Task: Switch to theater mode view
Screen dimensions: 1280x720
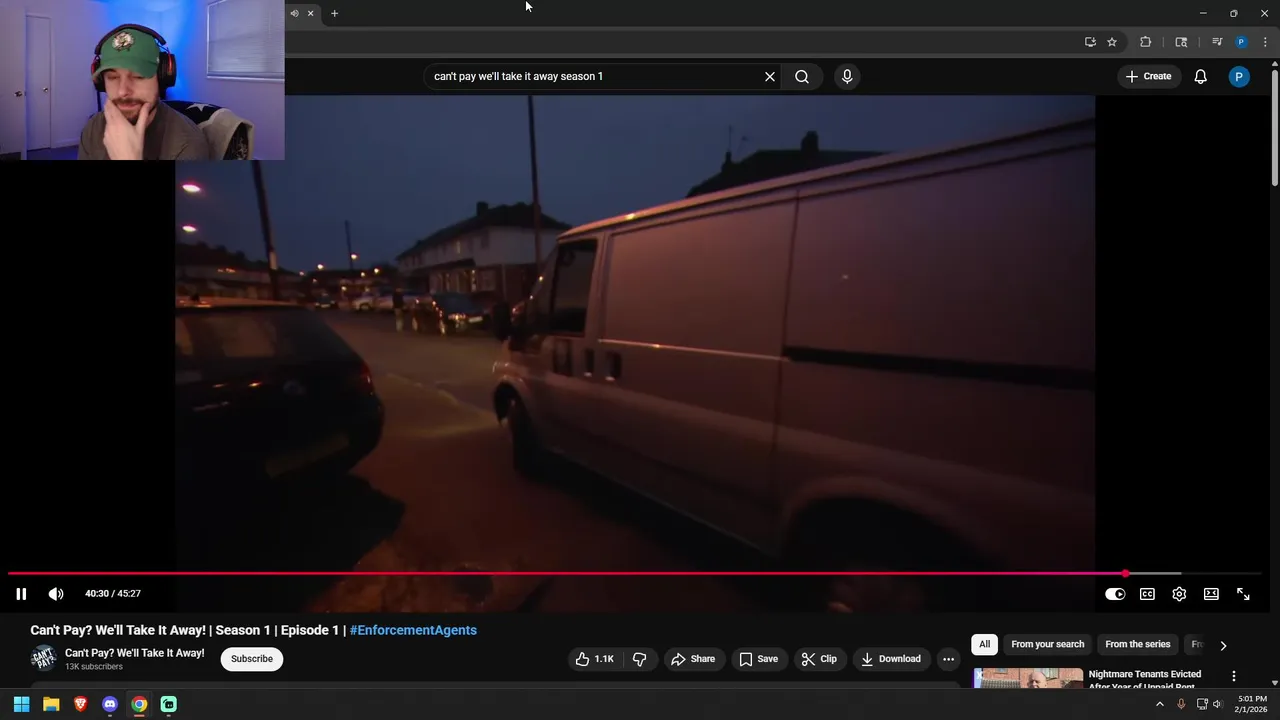Action: (1211, 594)
